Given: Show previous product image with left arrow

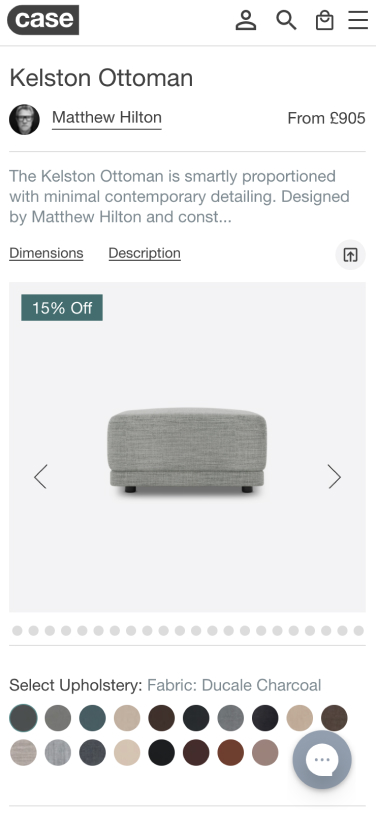Looking at the screenshot, I should point(40,476).
